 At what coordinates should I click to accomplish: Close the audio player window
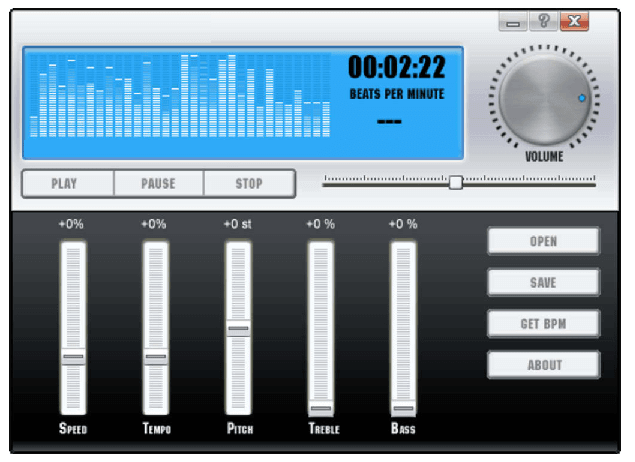click(x=574, y=21)
